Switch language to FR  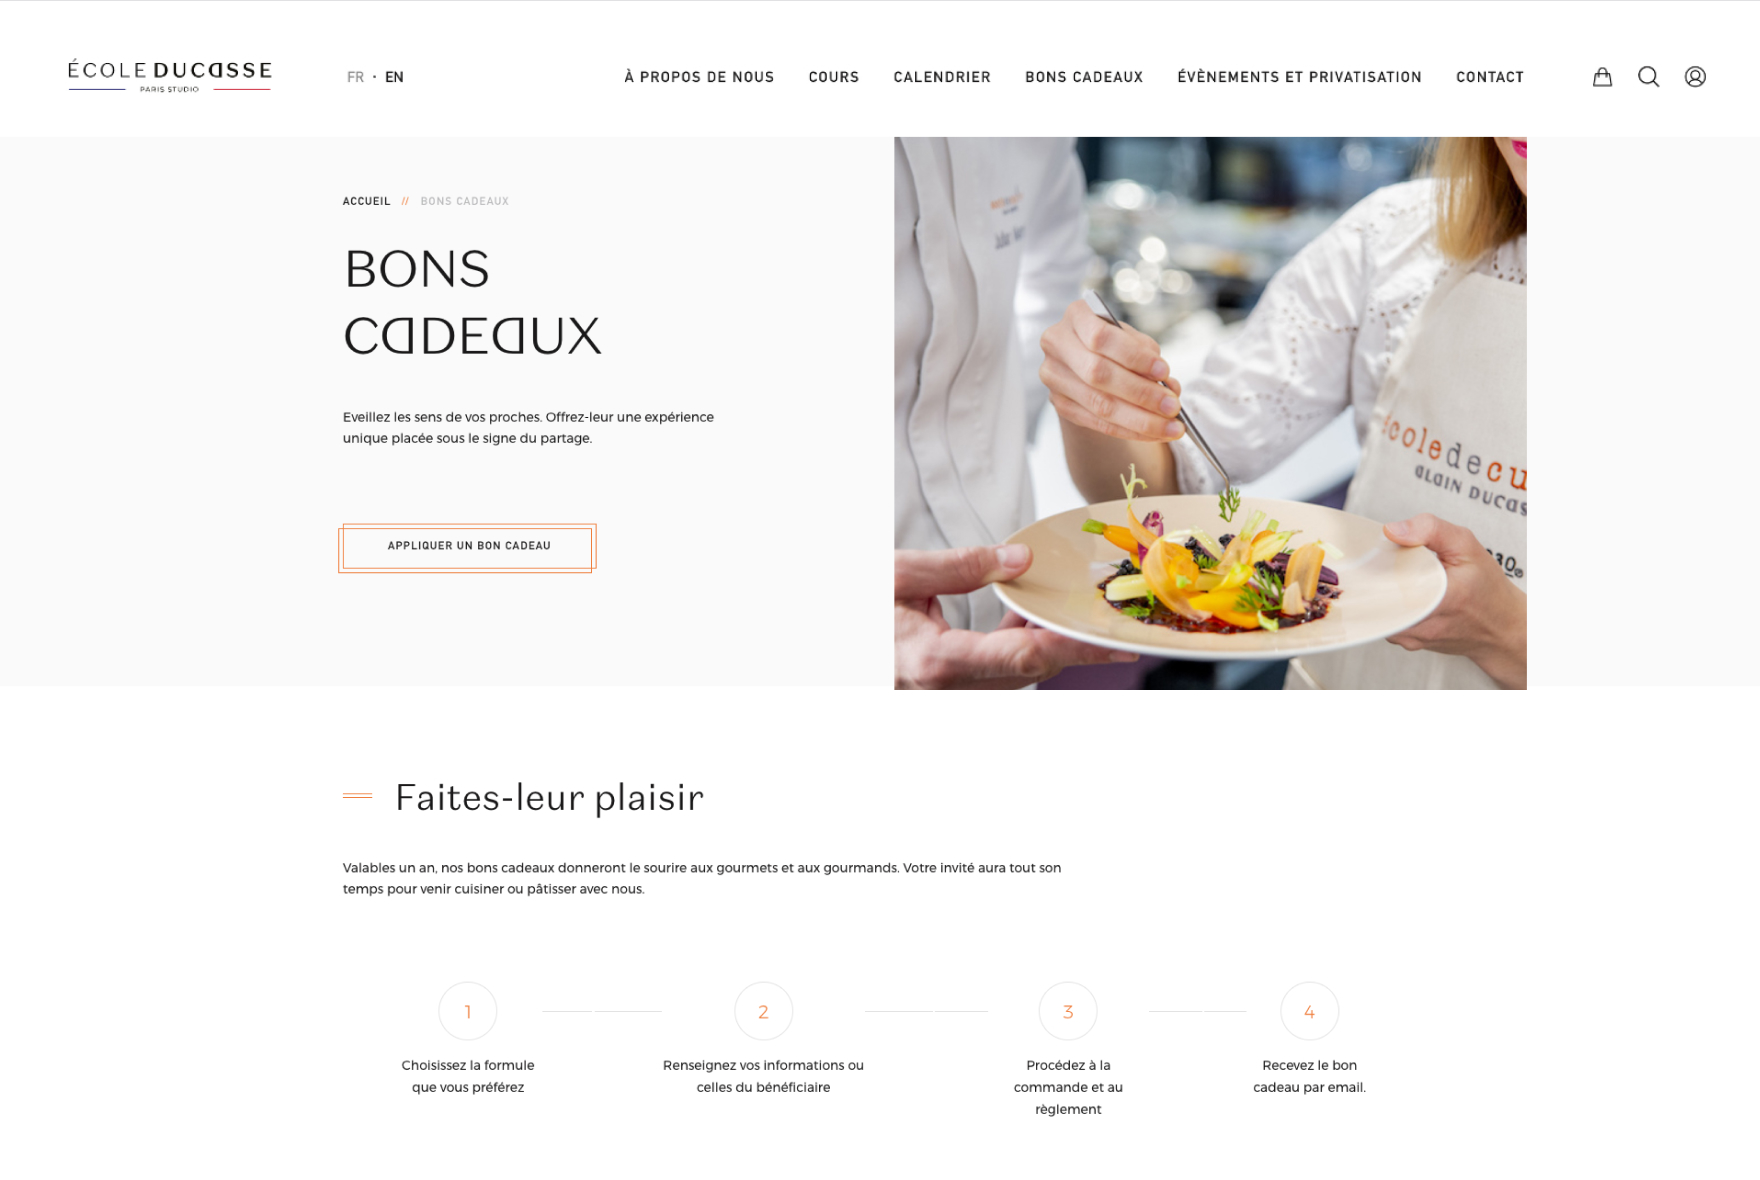click(355, 77)
